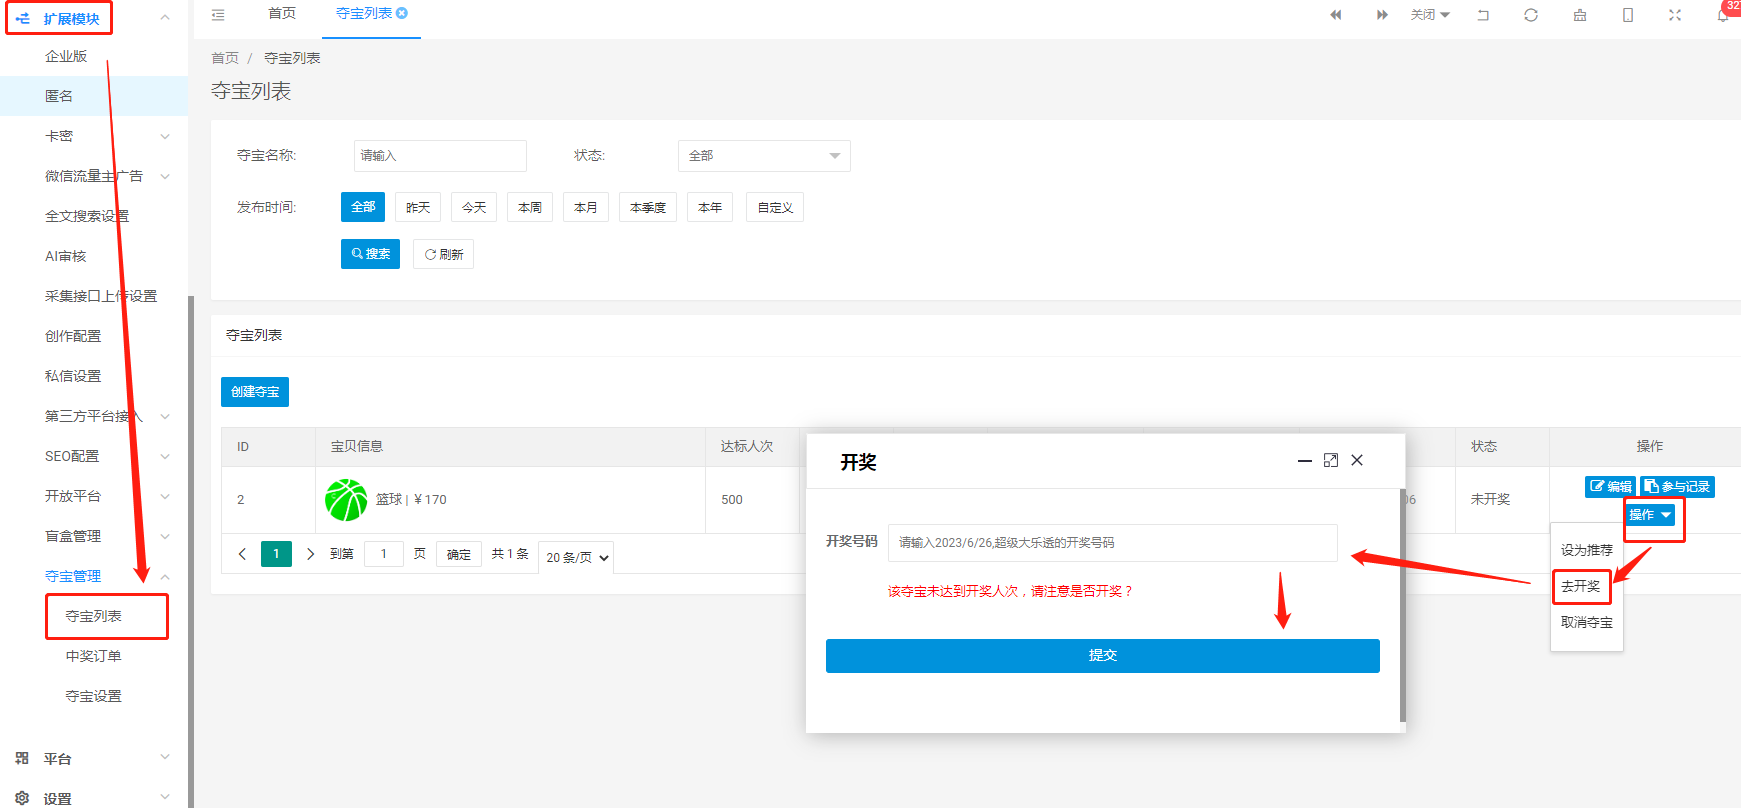The width and height of the screenshot is (1741, 808).
Task: Close the 夺宝列表 tab via its x icon
Action: [402, 13]
